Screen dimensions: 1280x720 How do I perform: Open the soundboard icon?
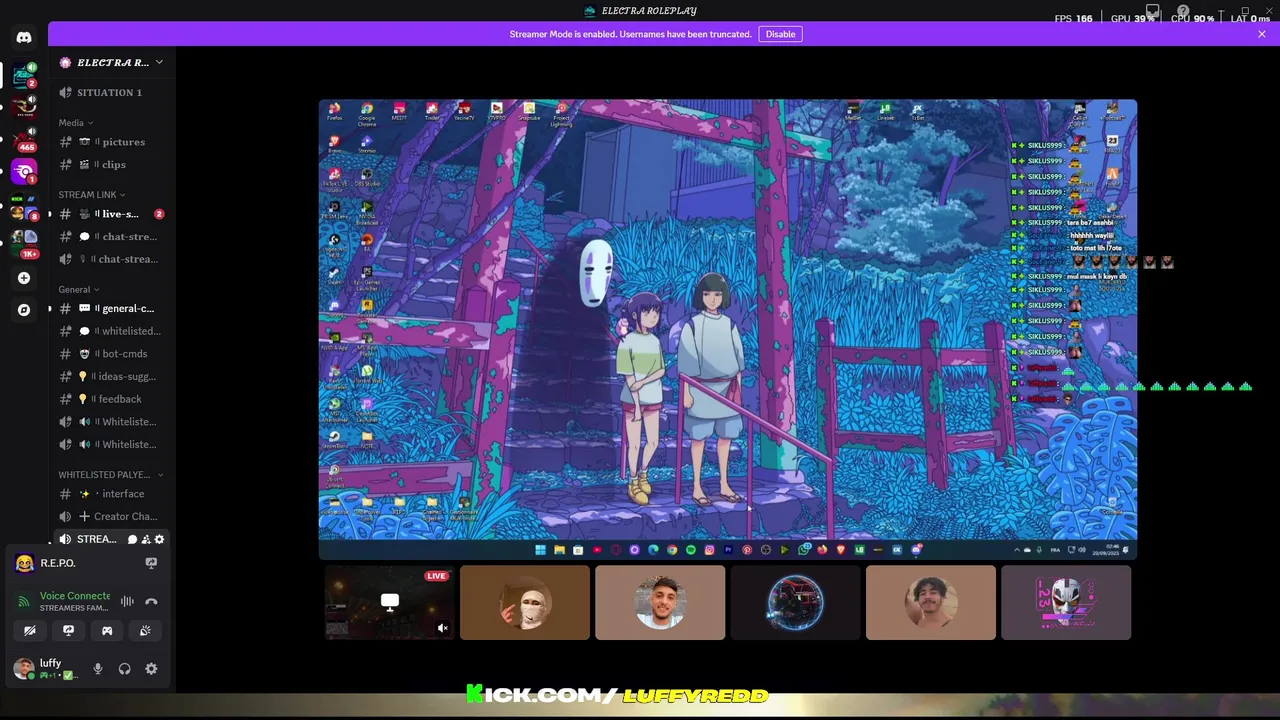(x=145, y=631)
